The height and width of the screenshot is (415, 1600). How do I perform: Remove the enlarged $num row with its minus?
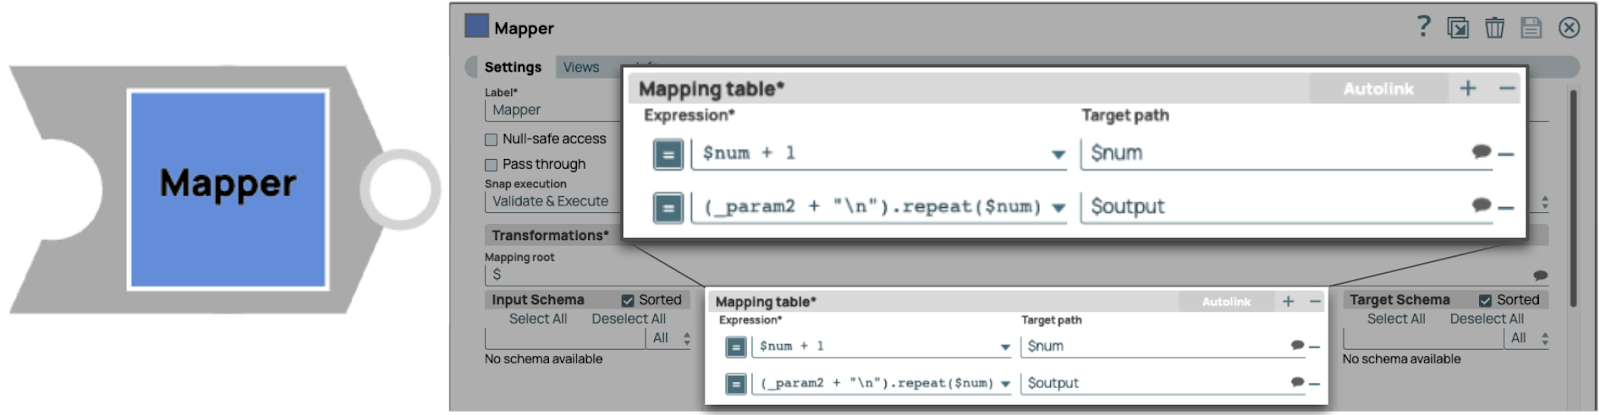click(1506, 154)
